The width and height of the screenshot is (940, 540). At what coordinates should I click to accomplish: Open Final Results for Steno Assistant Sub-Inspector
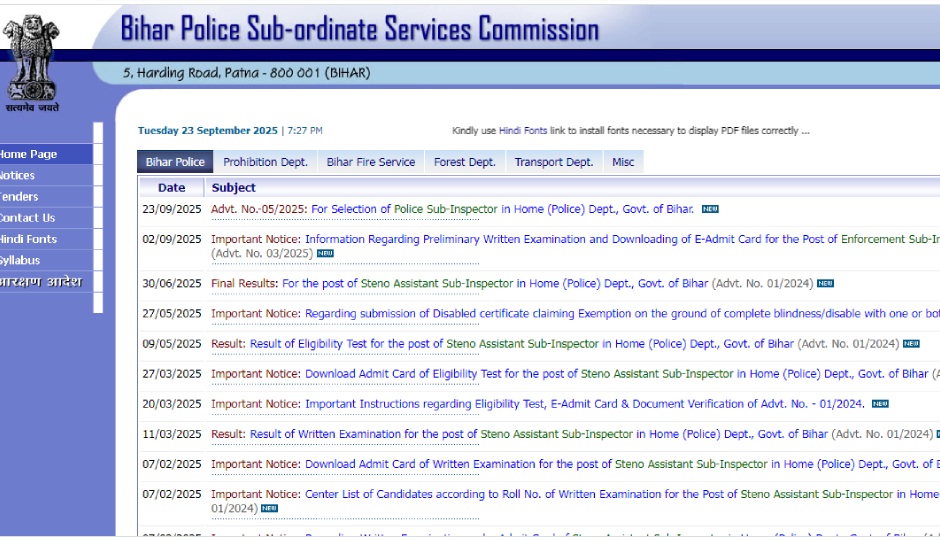pos(495,284)
